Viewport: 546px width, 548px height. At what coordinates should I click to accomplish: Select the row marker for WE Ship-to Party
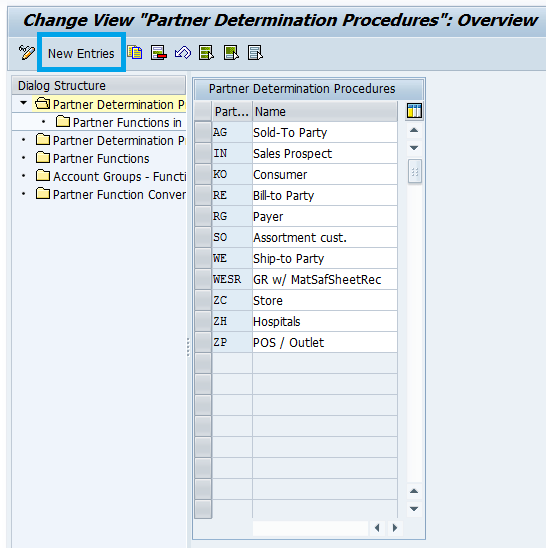coord(203,258)
